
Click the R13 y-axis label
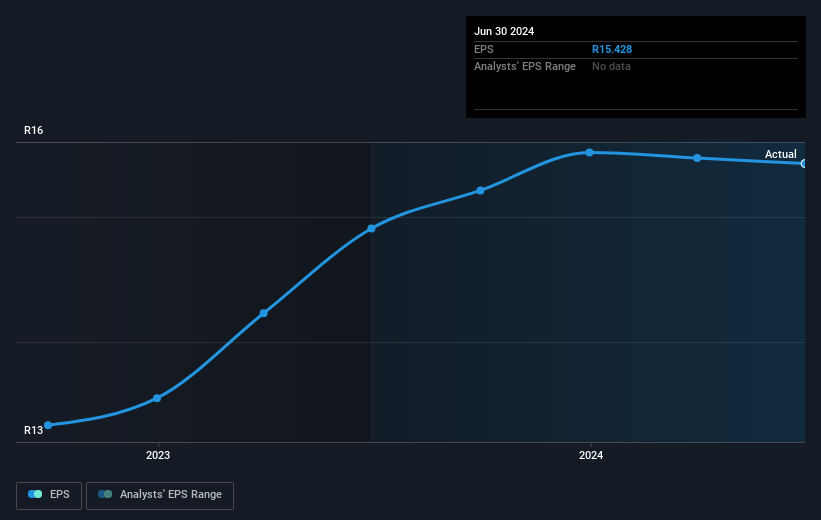pos(34,430)
